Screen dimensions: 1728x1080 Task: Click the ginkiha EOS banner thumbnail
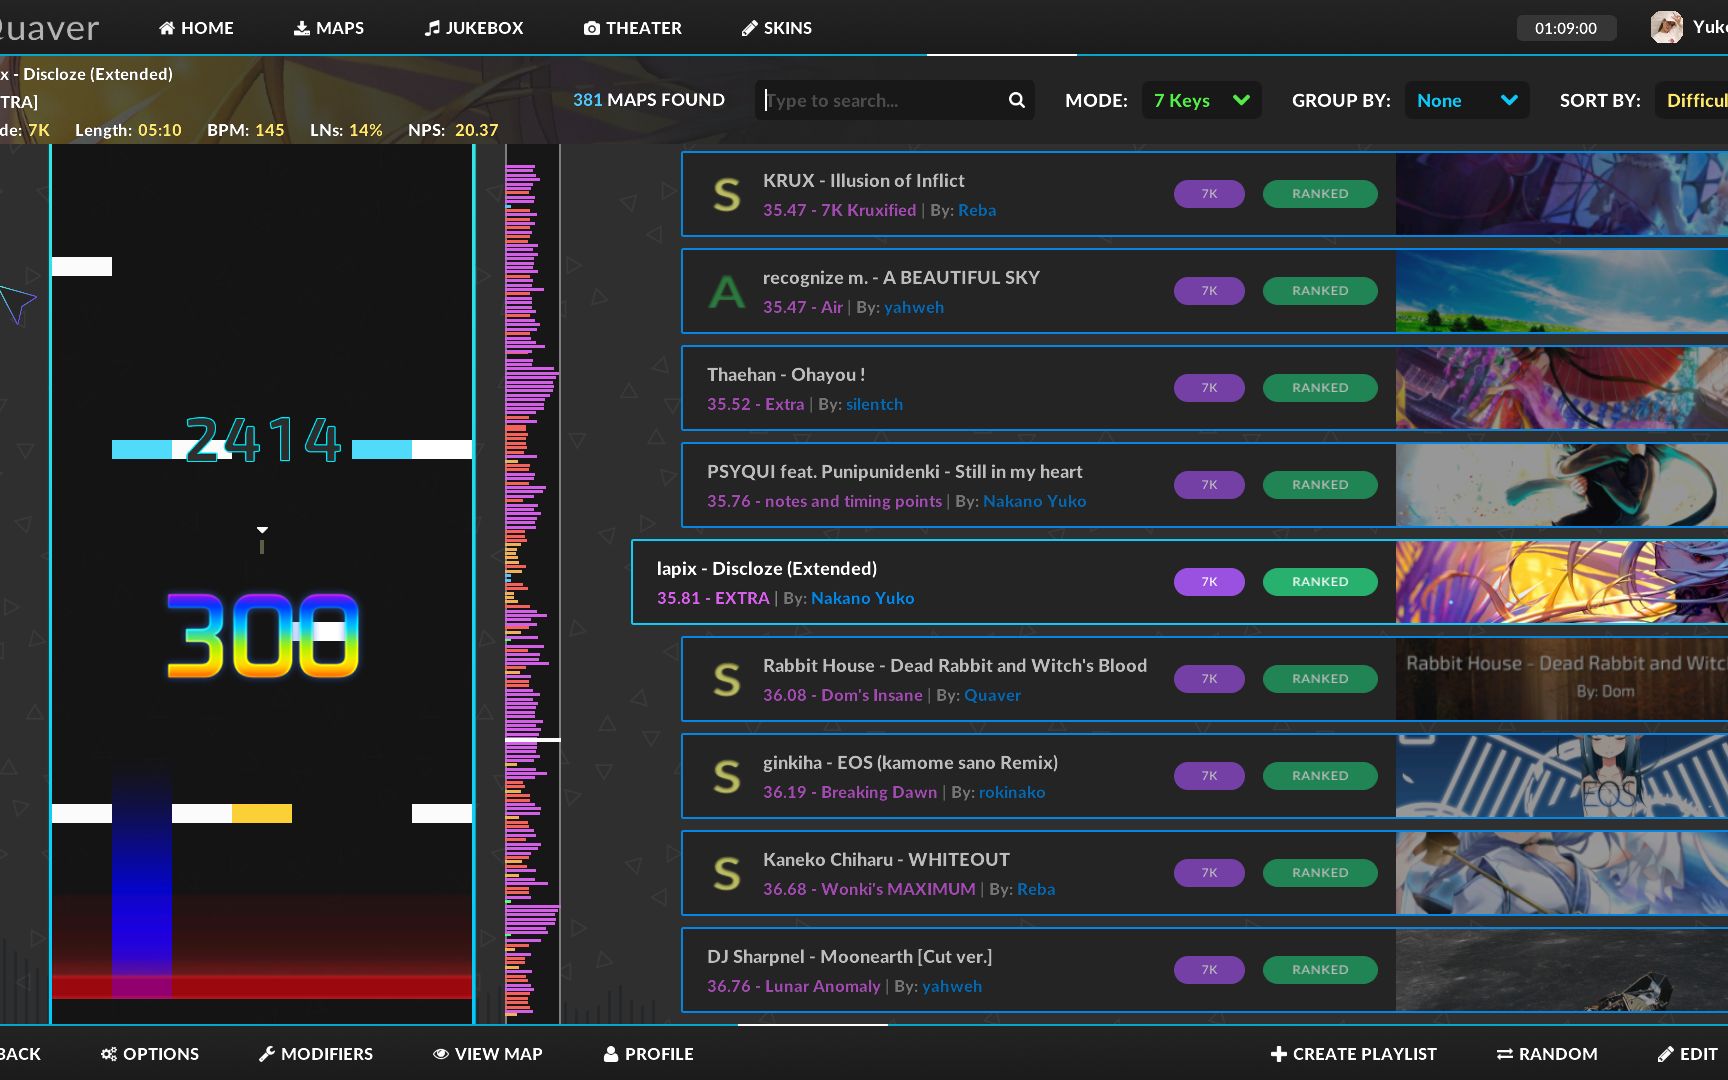(x=1562, y=776)
